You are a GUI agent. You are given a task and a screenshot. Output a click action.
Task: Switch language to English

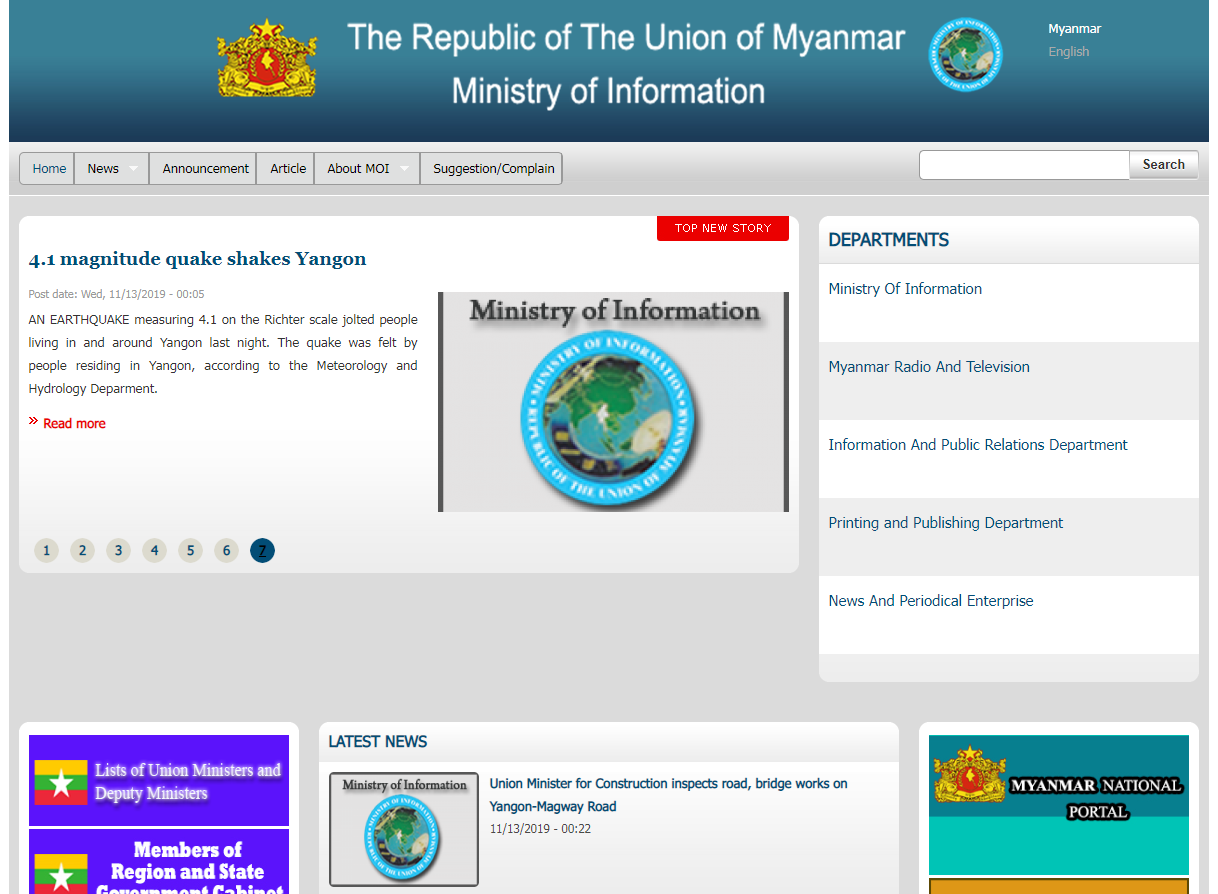coord(1069,52)
